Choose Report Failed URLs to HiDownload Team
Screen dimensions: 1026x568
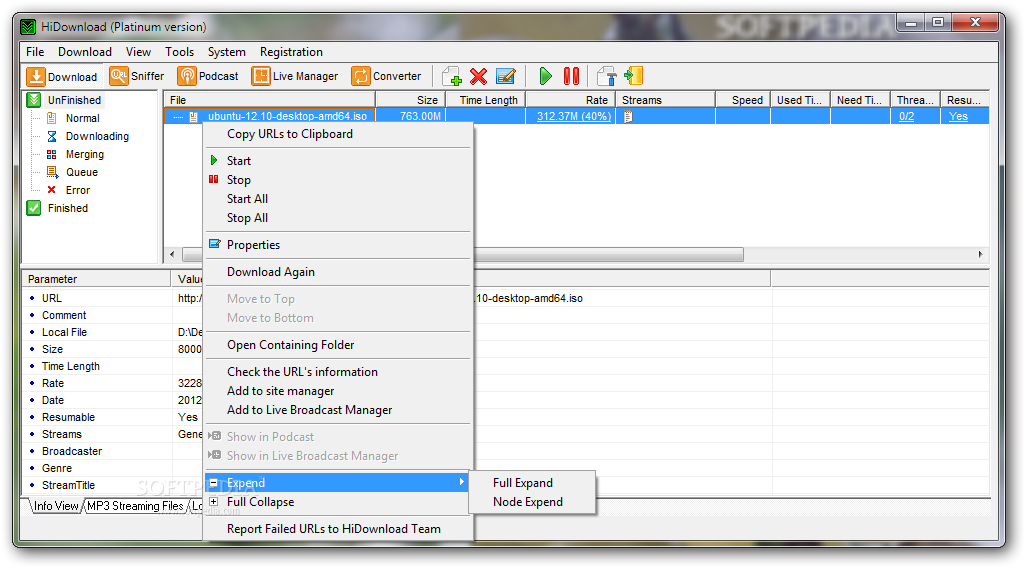click(x=338, y=529)
